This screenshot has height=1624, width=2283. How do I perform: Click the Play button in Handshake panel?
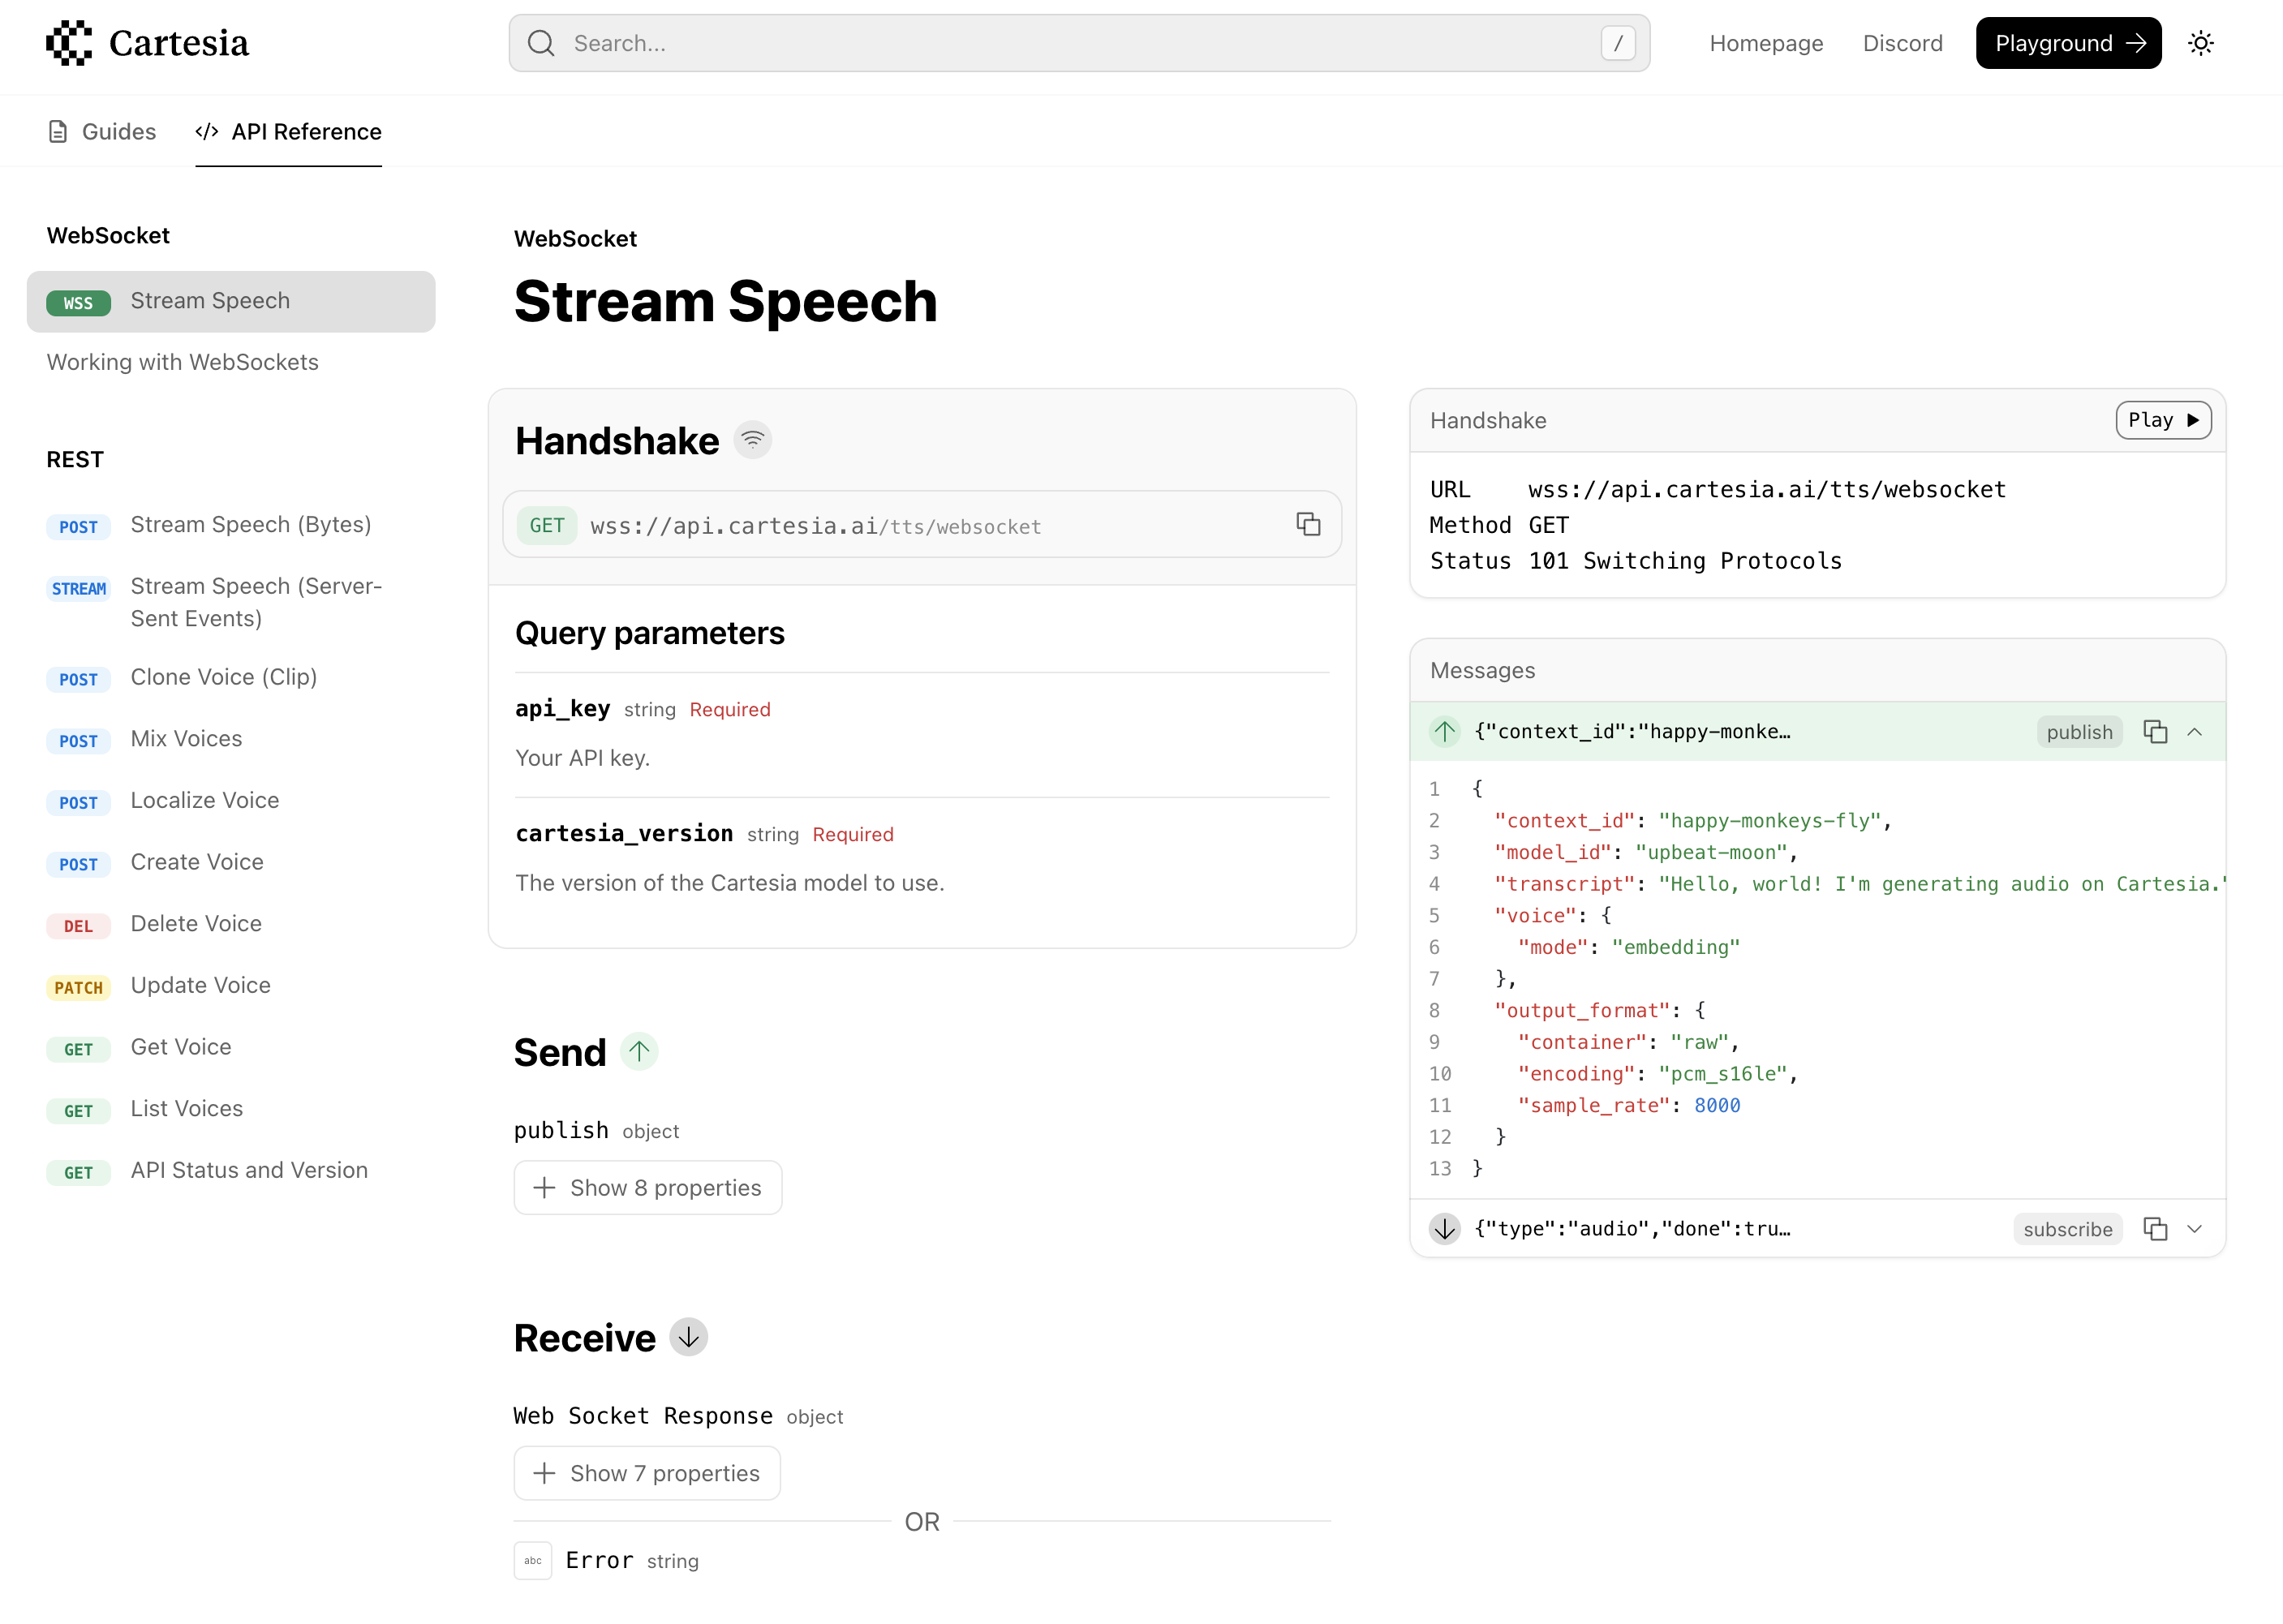2162,420
